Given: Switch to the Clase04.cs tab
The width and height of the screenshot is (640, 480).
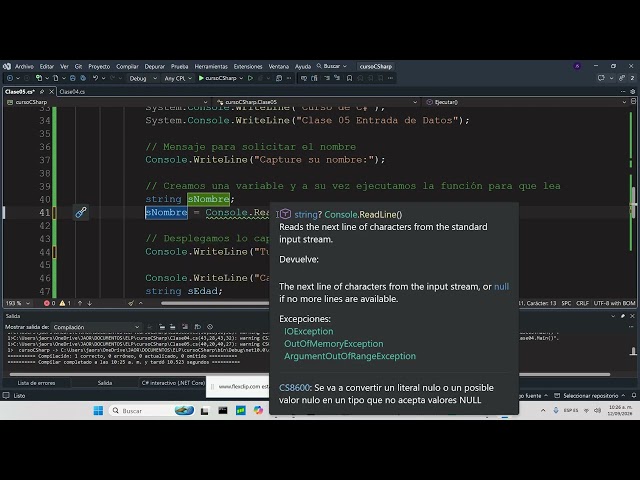Looking at the screenshot, I should (x=72, y=92).
